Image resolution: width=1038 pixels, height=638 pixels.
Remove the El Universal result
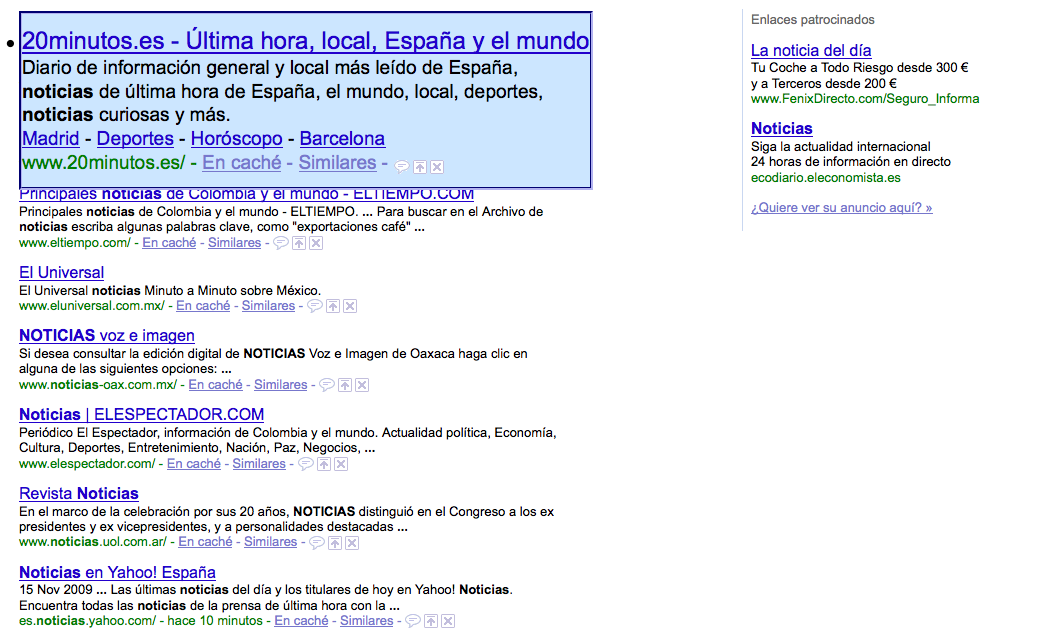[x=350, y=306]
